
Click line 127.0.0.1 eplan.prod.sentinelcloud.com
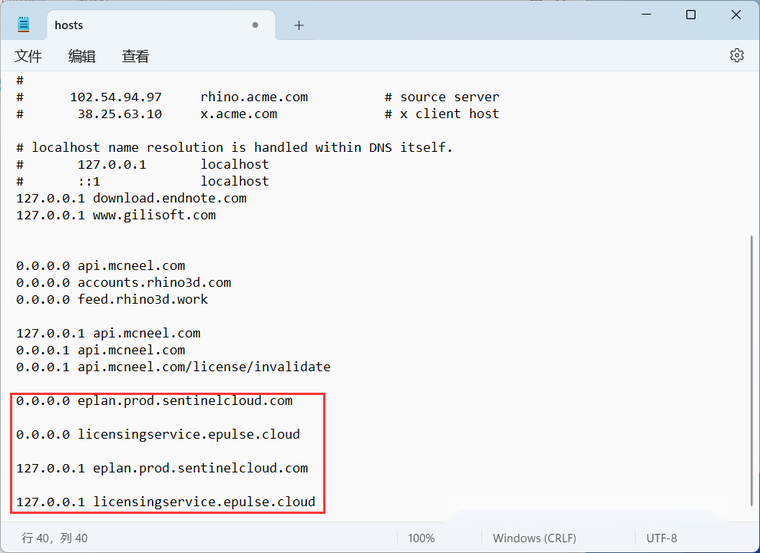[x=162, y=468]
